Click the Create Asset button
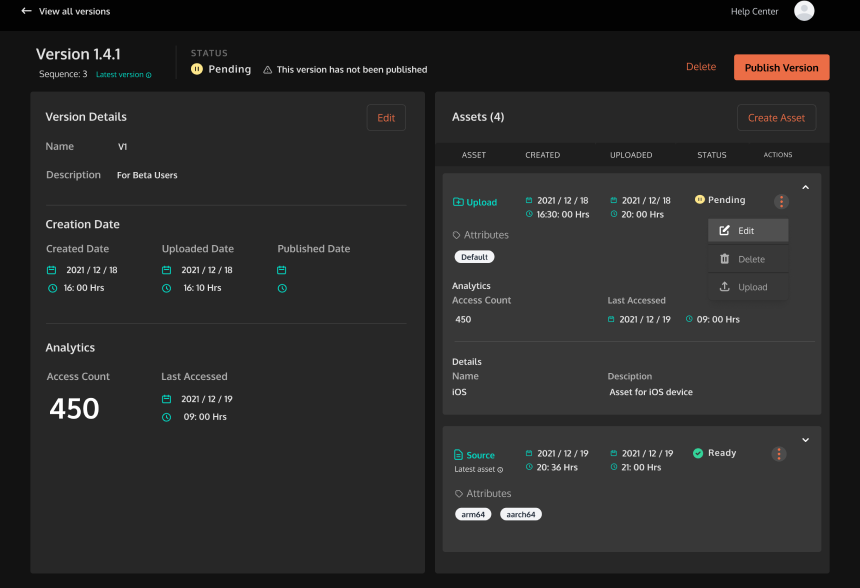This screenshot has width=860, height=588. pos(776,118)
